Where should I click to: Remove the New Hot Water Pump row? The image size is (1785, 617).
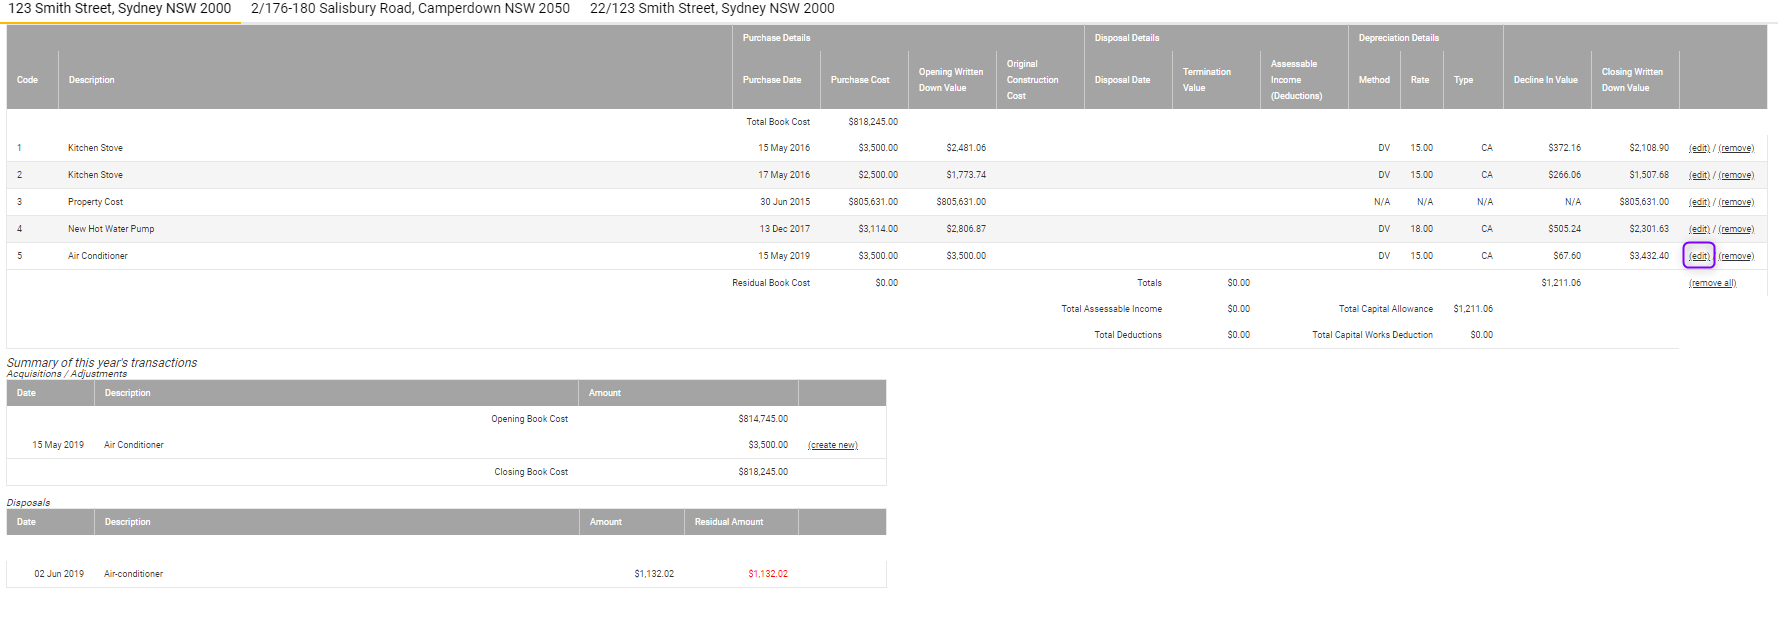[x=1736, y=229]
